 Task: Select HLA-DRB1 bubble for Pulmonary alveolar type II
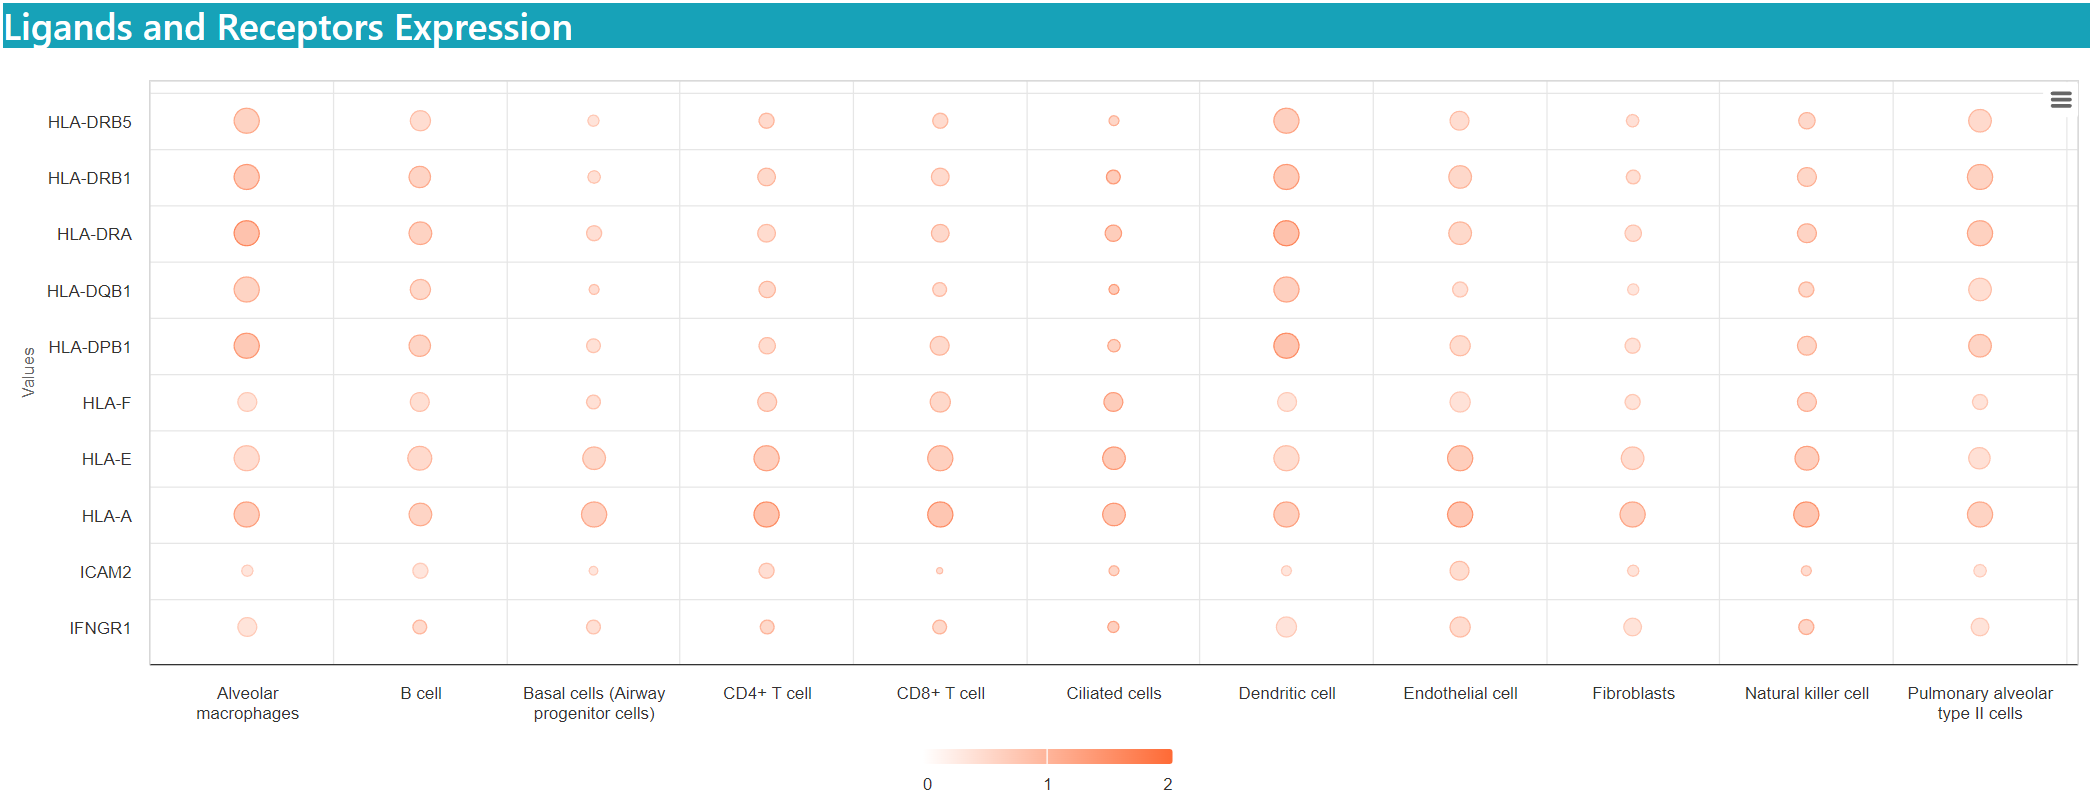click(x=1980, y=177)
